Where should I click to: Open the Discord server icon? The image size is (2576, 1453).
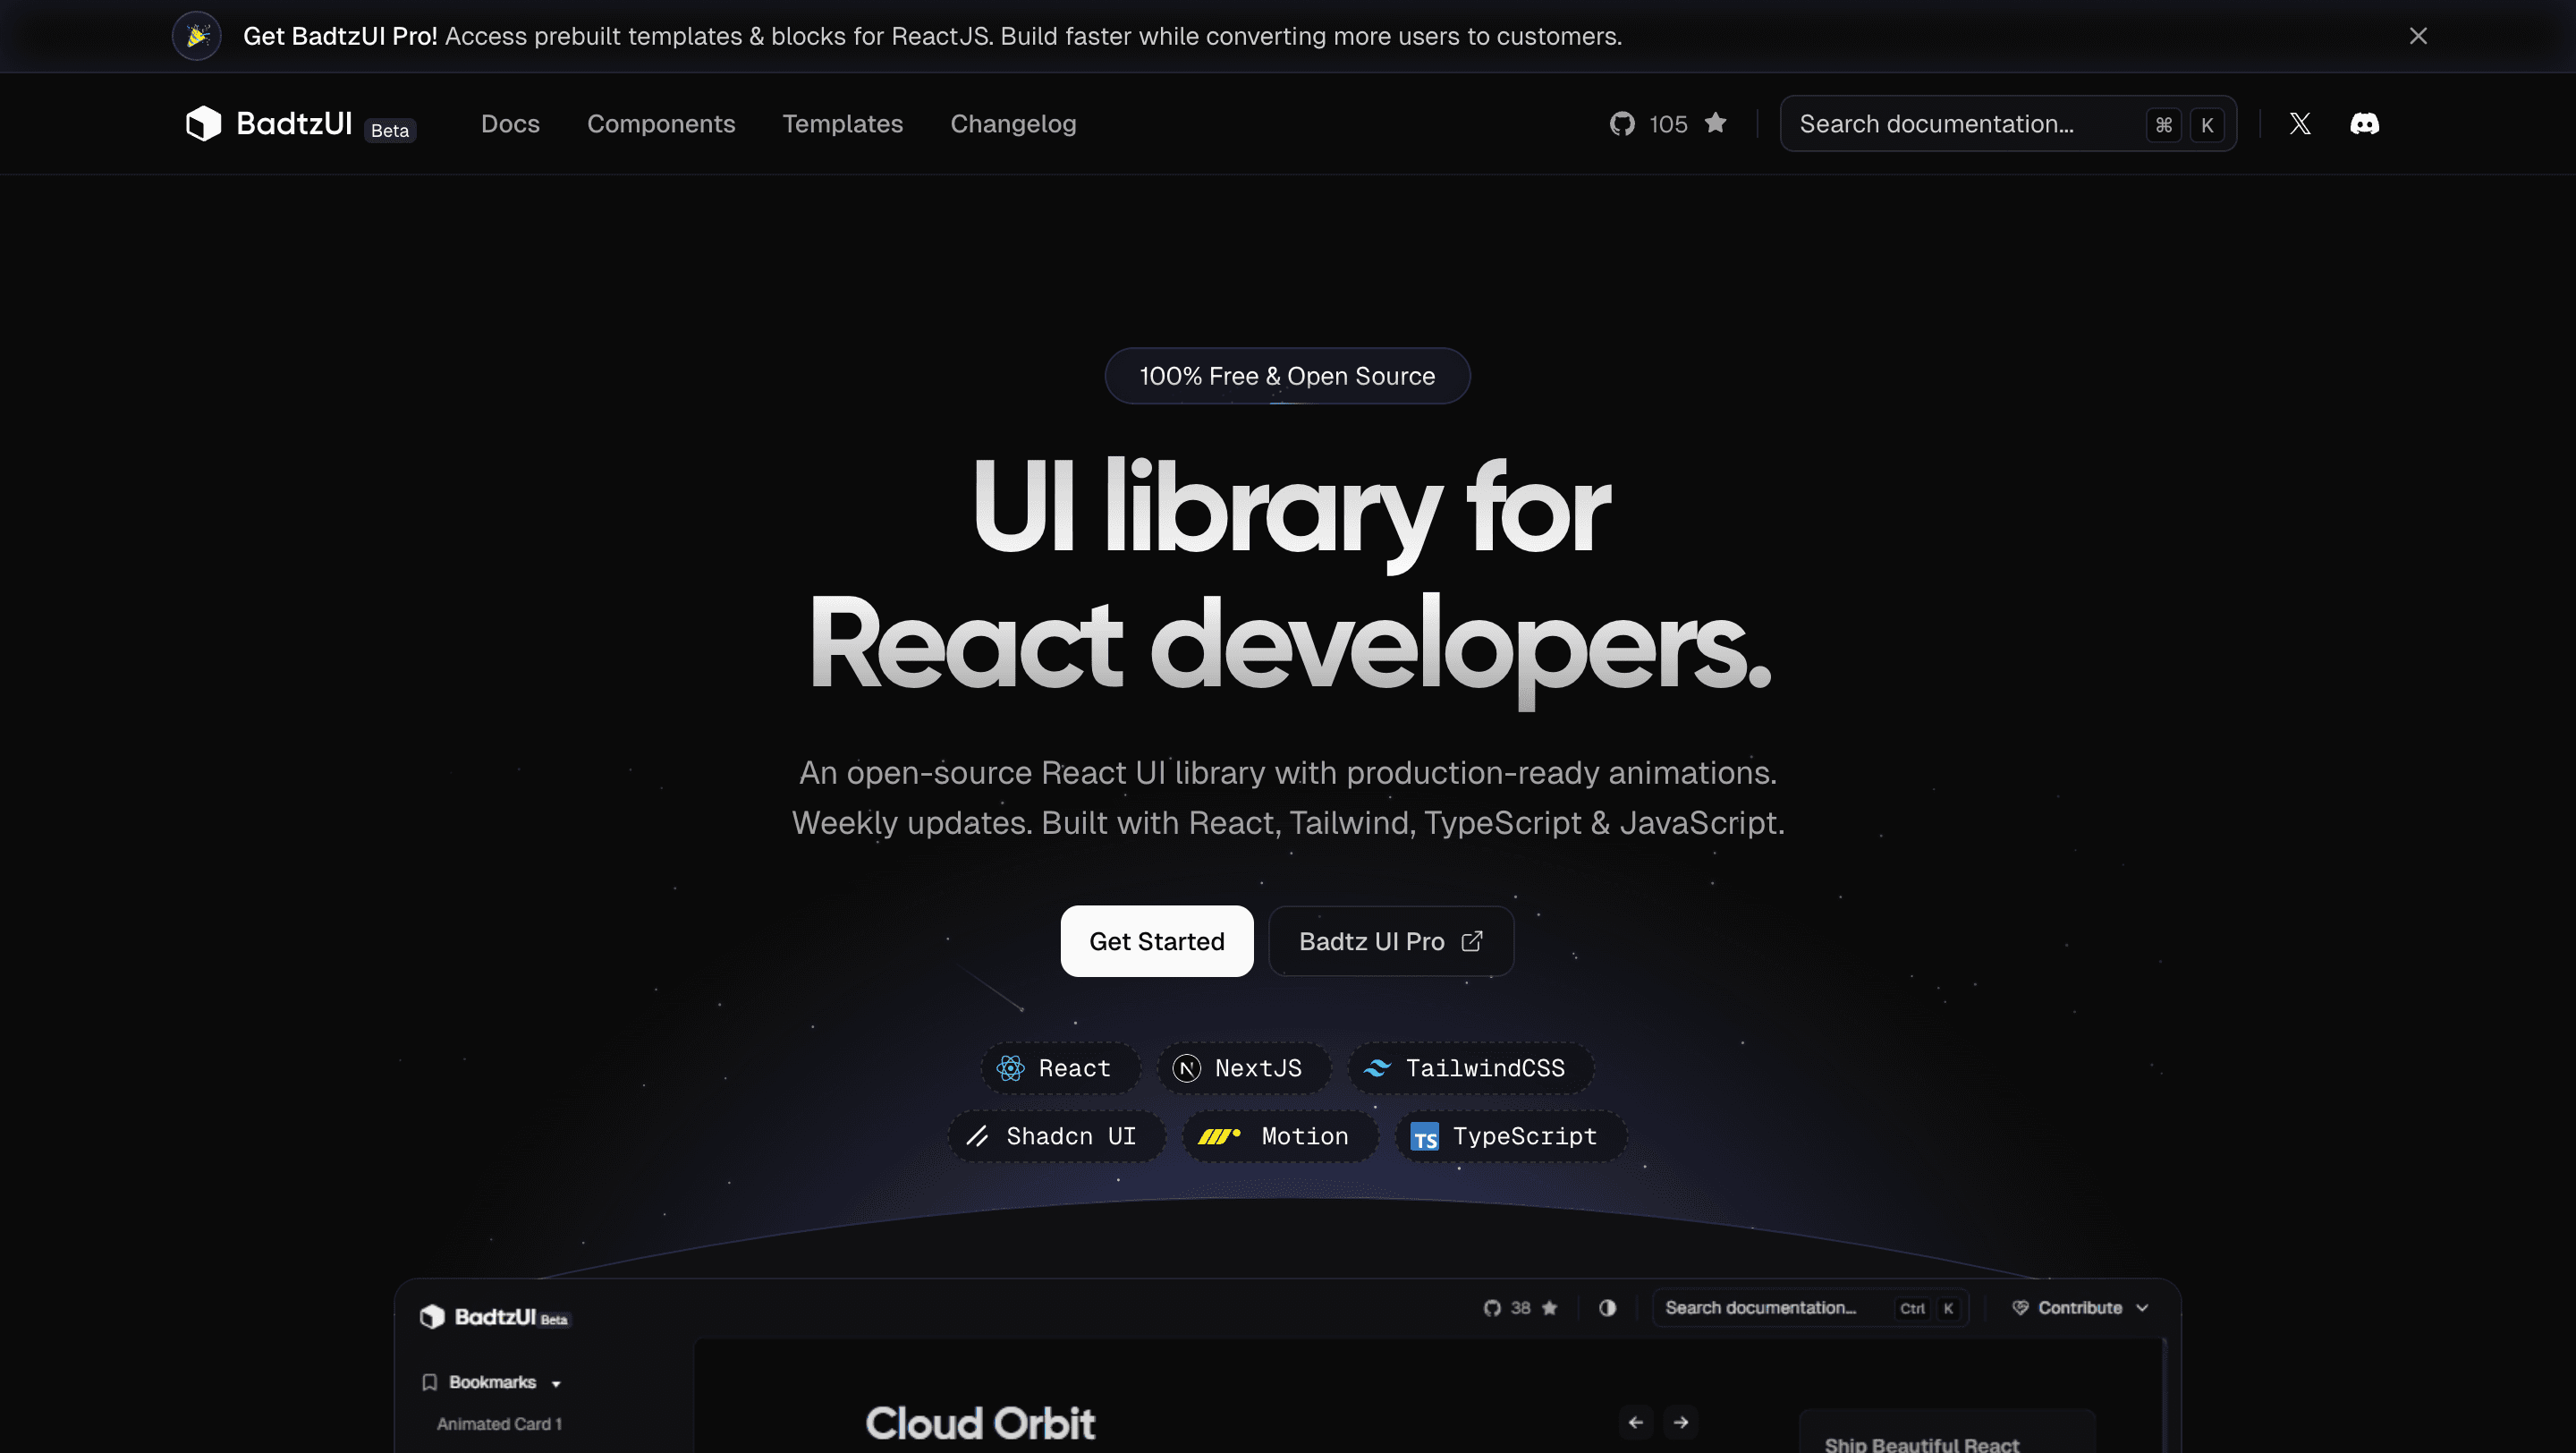2364,124
